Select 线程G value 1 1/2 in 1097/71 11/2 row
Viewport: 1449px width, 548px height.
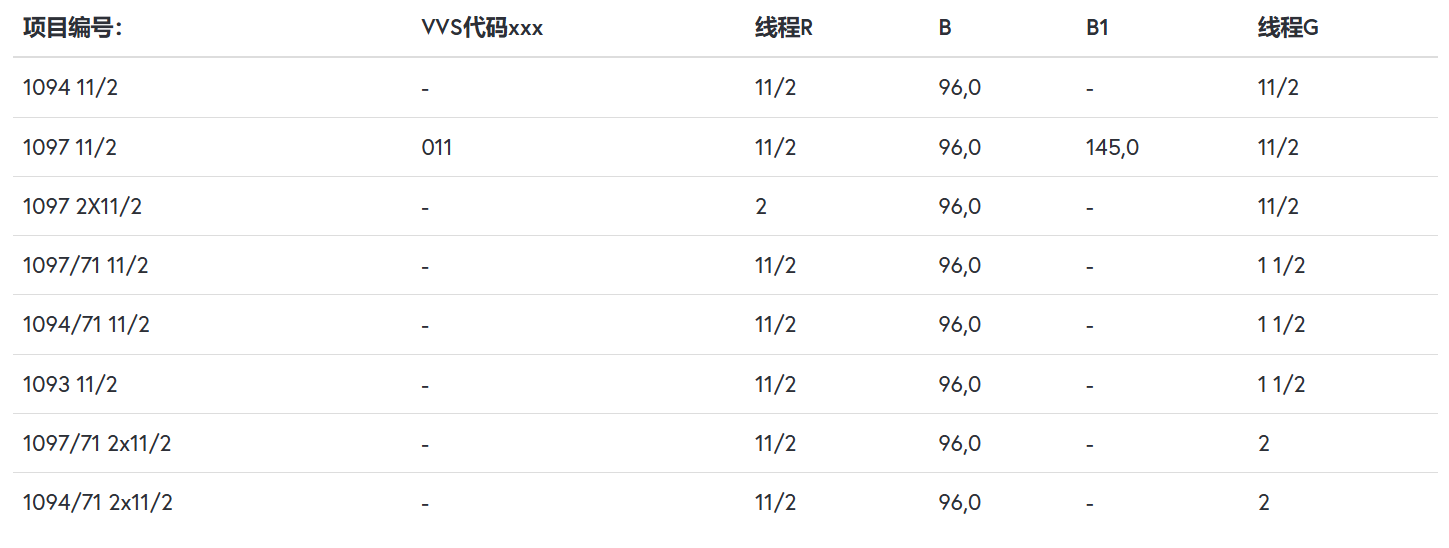click(x=1281, y=266)
